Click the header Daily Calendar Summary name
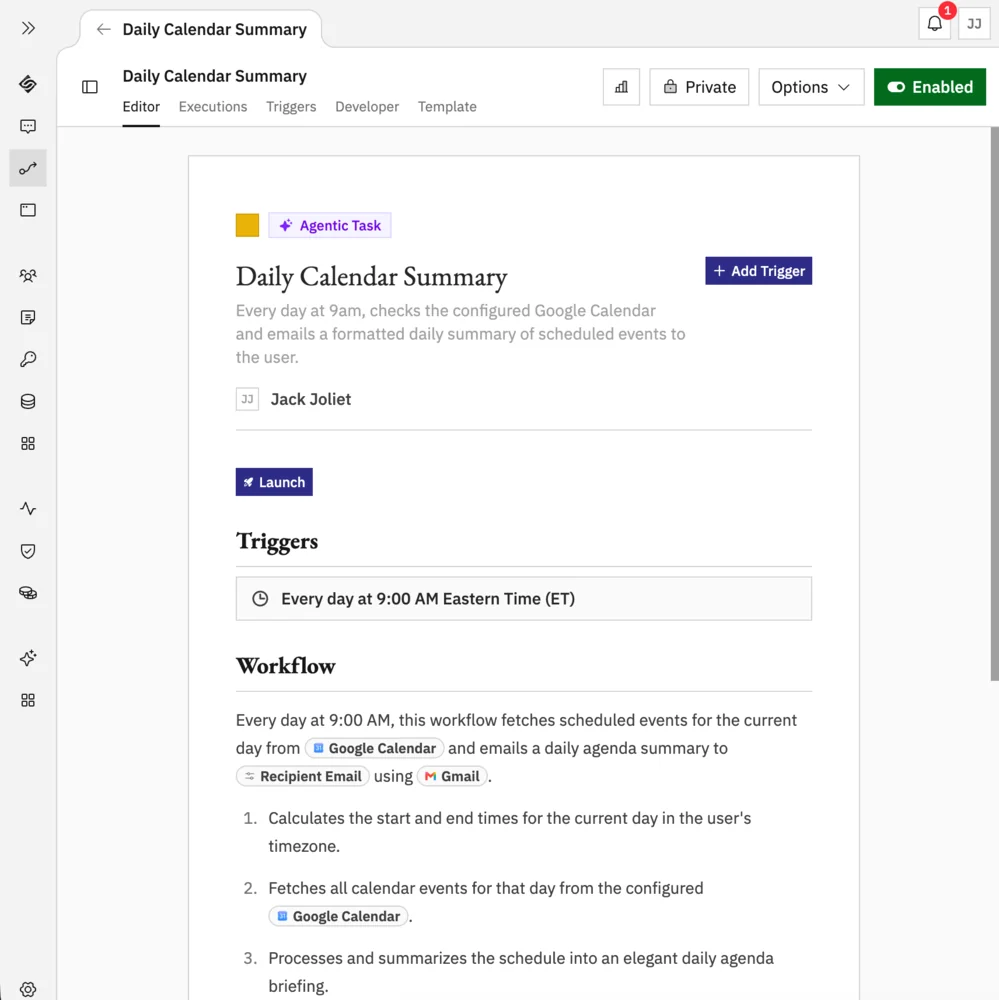This screenshot has width=999, height=1000. (214, 76)
